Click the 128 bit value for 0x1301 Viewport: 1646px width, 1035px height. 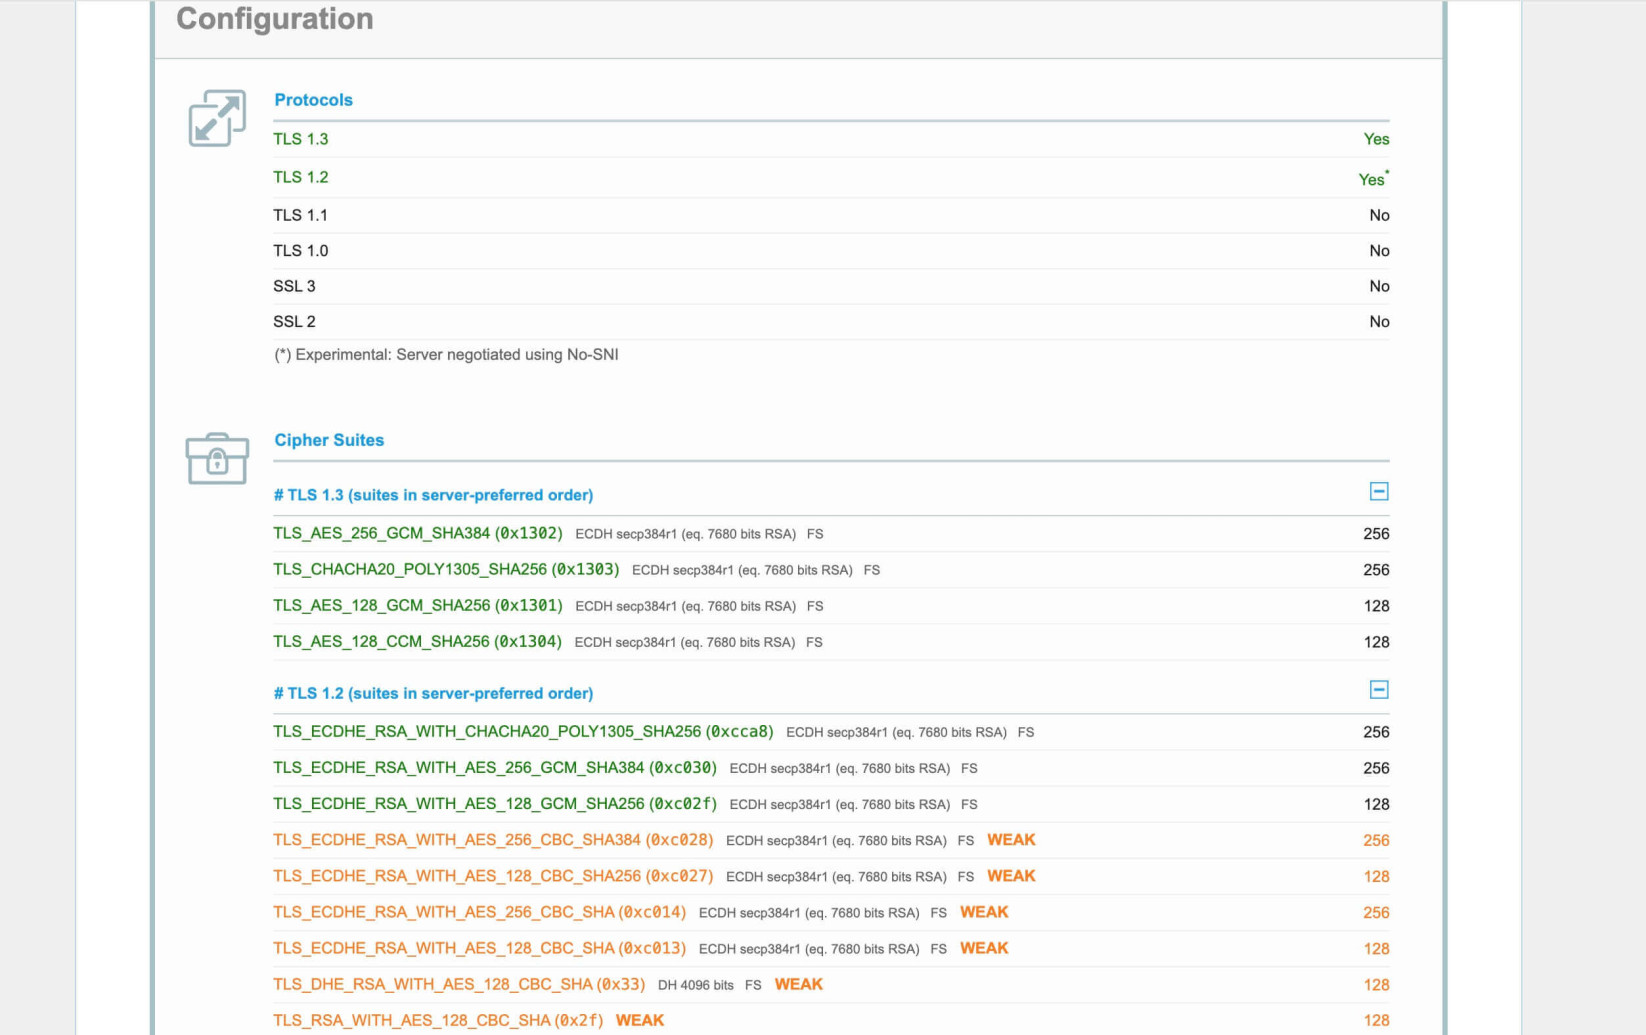click(x=1376, y=606)
